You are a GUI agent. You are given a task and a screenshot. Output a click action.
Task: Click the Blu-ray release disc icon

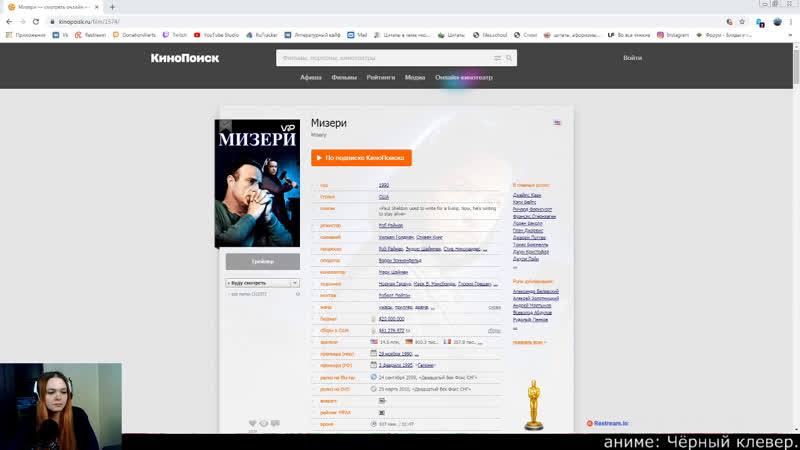point(373,377)
